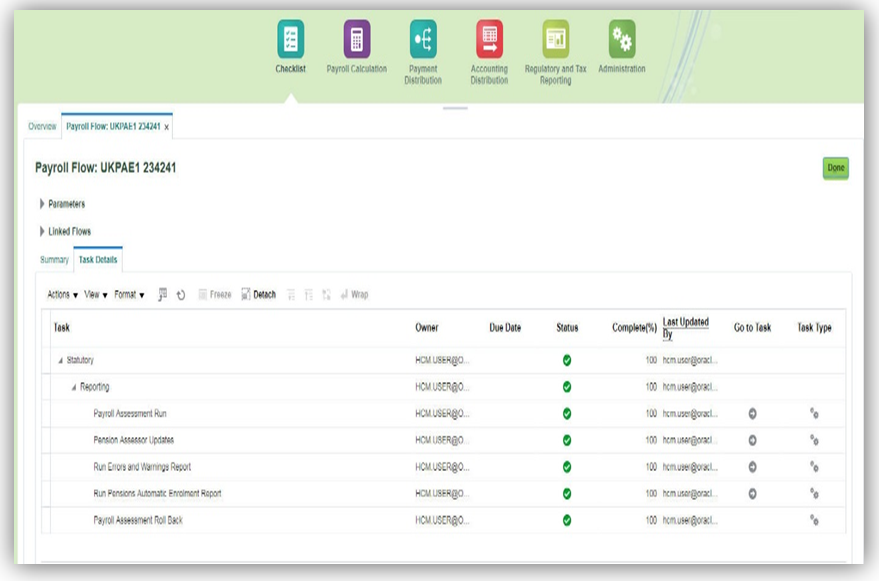This screenshot has width=879, height=581.
Task: Click the Query by Example toolbar icon
Action: [163, 294]
